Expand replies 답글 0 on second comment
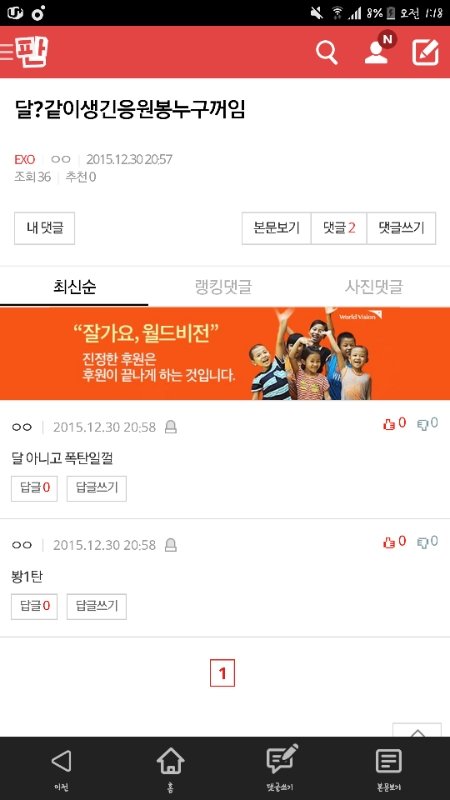Viewport: 450px width, 800px height. [x=35, y=607]
